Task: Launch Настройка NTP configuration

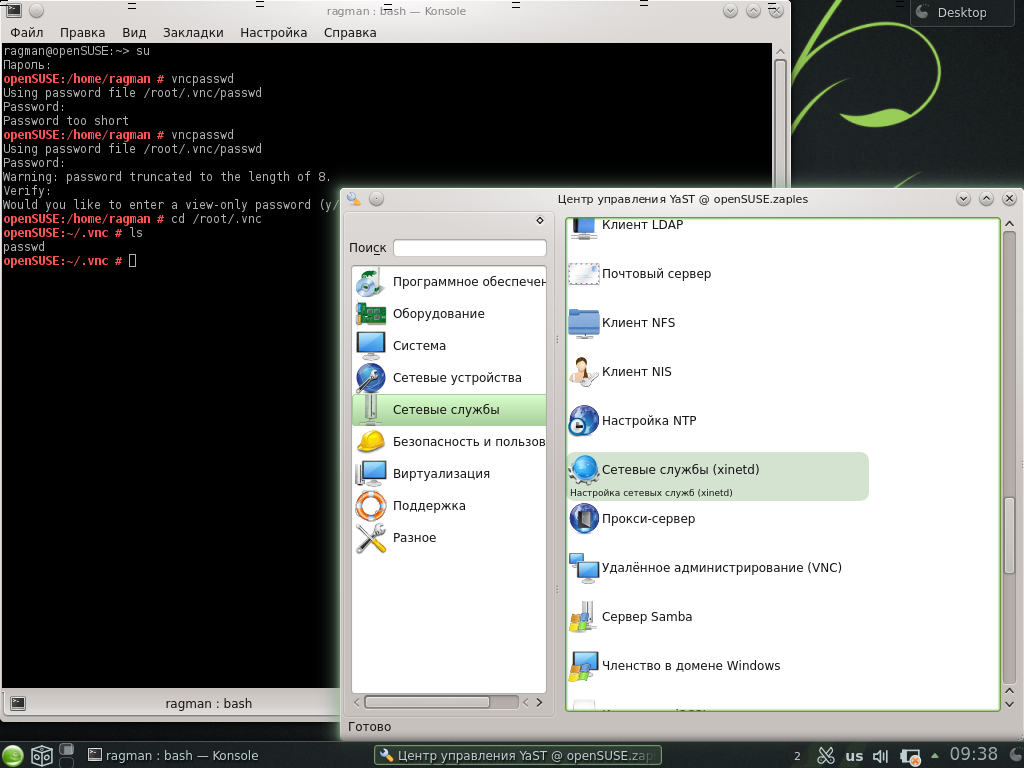Action: 648,421
